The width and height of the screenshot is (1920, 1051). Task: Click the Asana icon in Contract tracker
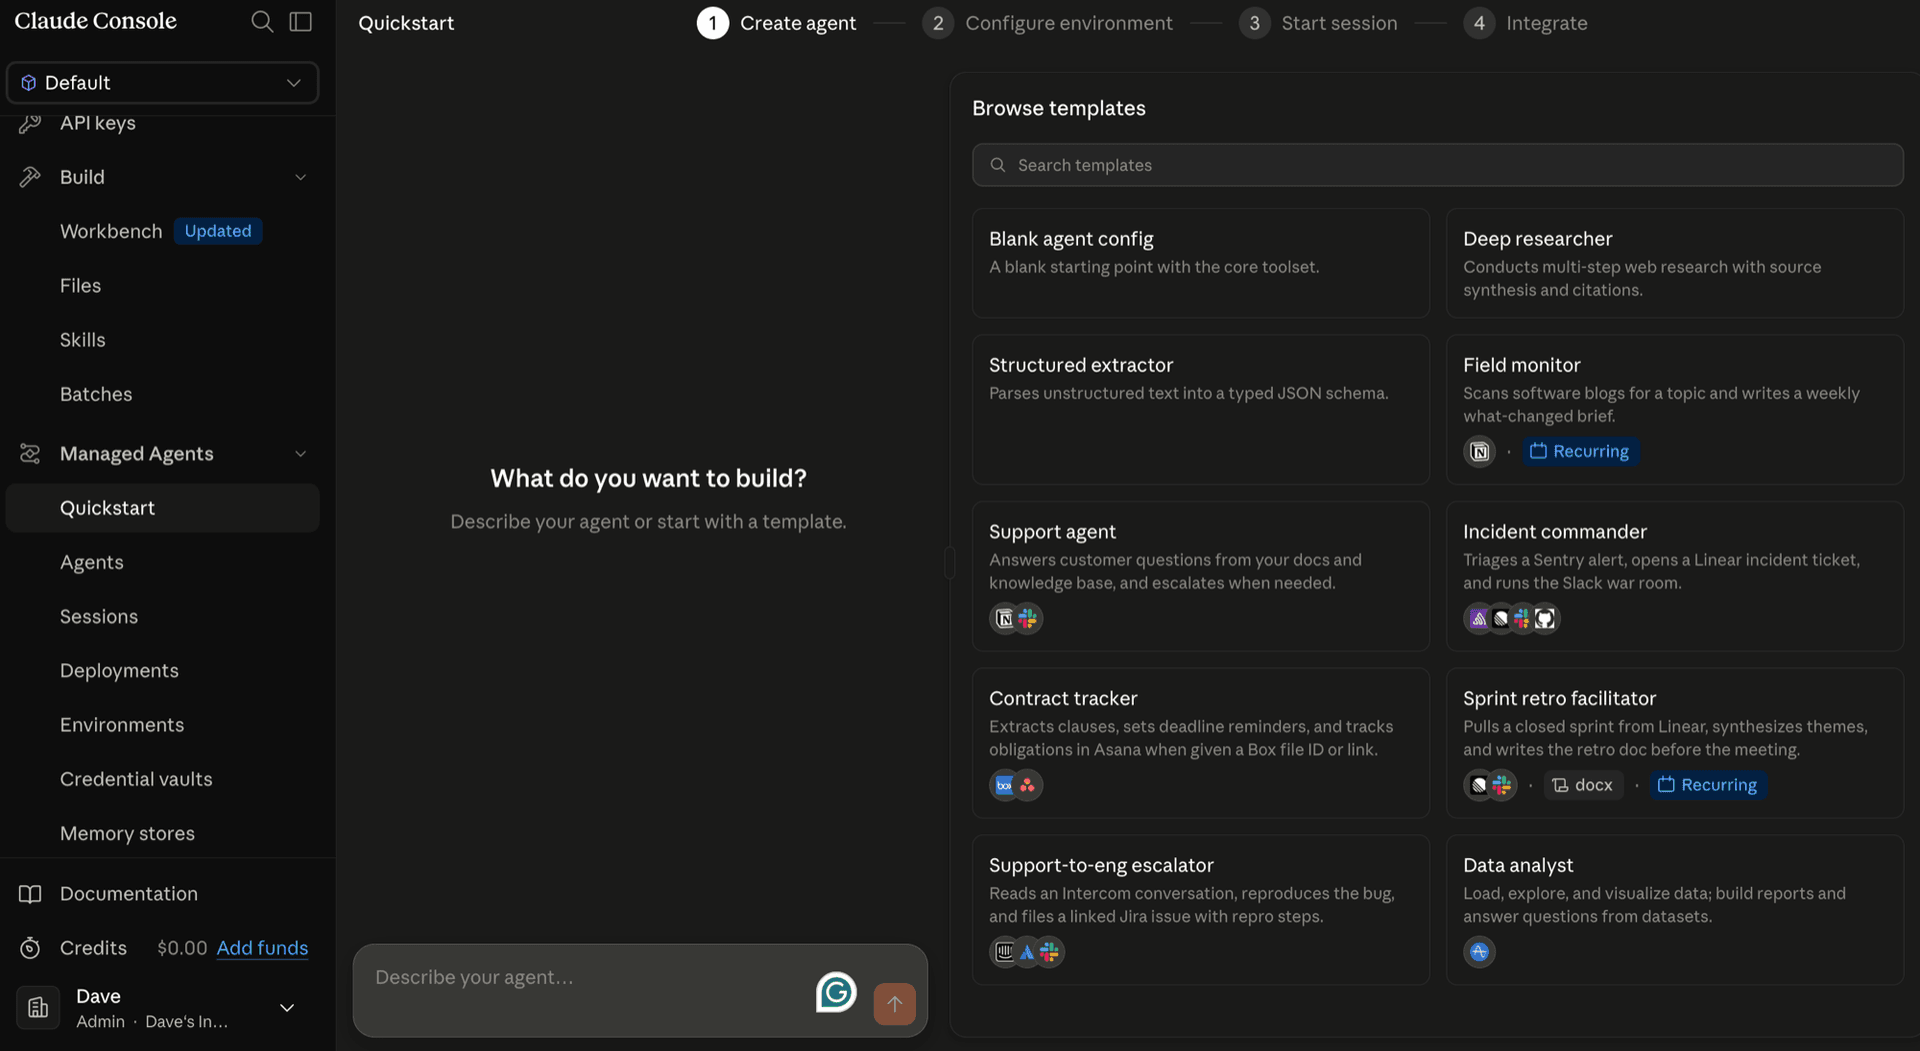click(1028, 786)
